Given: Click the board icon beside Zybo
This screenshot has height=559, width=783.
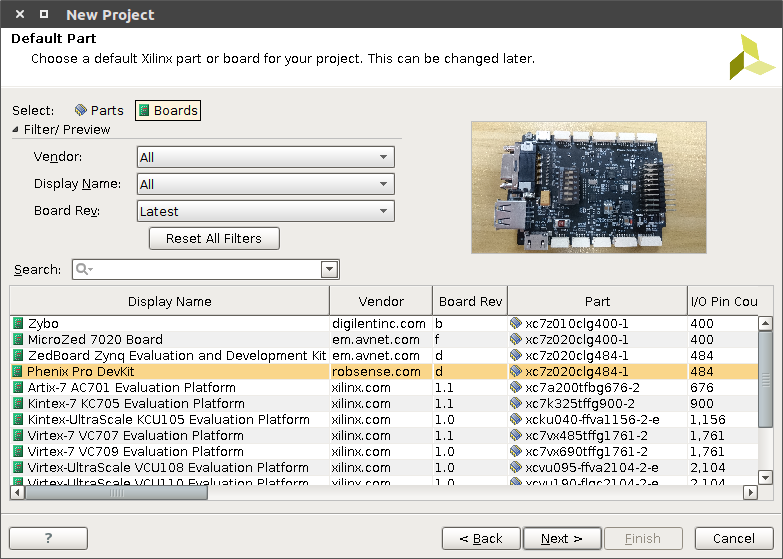Looking at the screenshot, I should pyautogui.click(x=18, y=324).
